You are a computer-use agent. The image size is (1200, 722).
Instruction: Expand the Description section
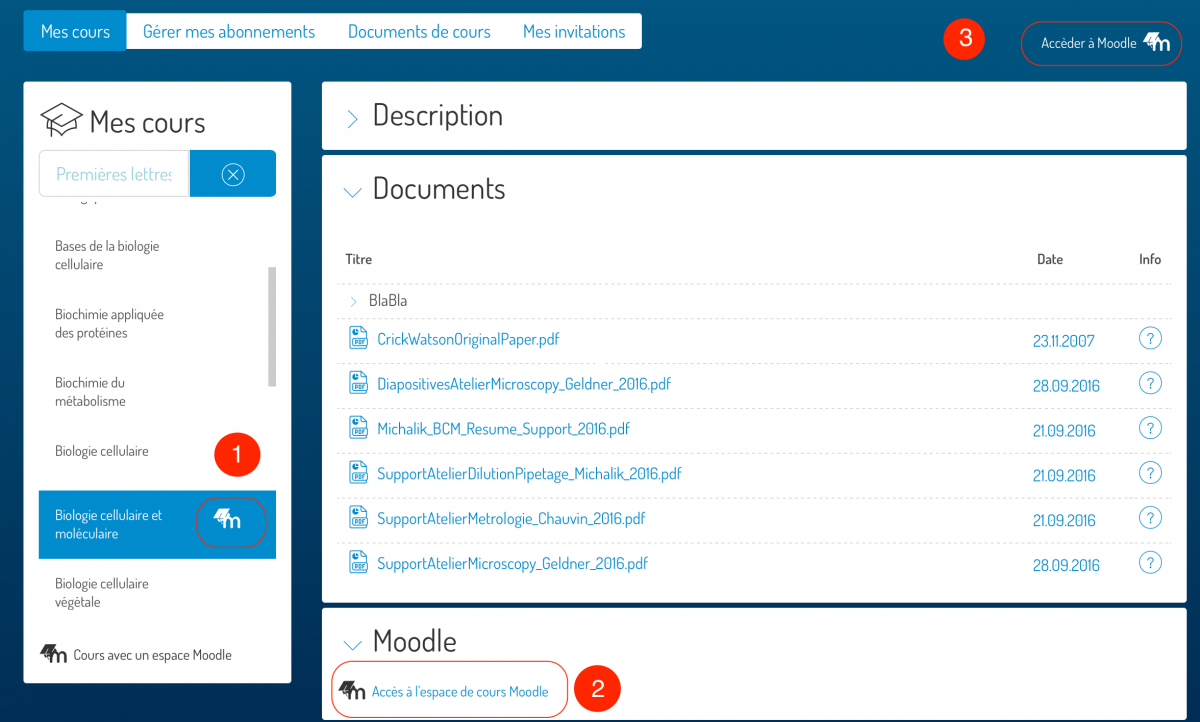(x=352, y=119)
